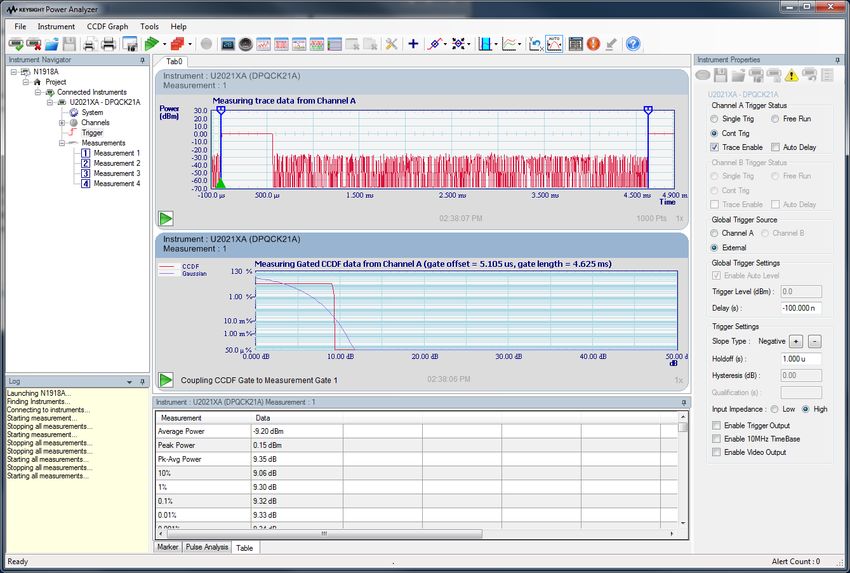Viewport: 850px width, 573px height.
Task: Click the Holdoff (s) input field
Action: (801, 359)
